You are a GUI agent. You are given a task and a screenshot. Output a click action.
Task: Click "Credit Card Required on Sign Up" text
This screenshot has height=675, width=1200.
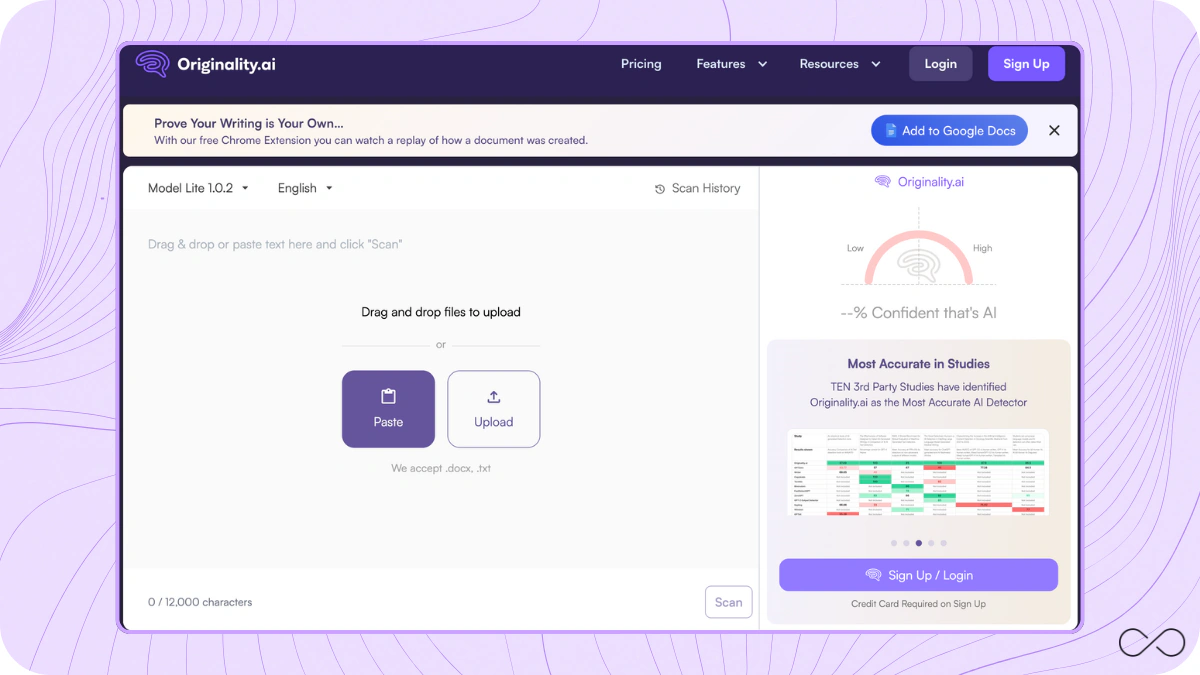pyautogui.click(x=918, y=604)
